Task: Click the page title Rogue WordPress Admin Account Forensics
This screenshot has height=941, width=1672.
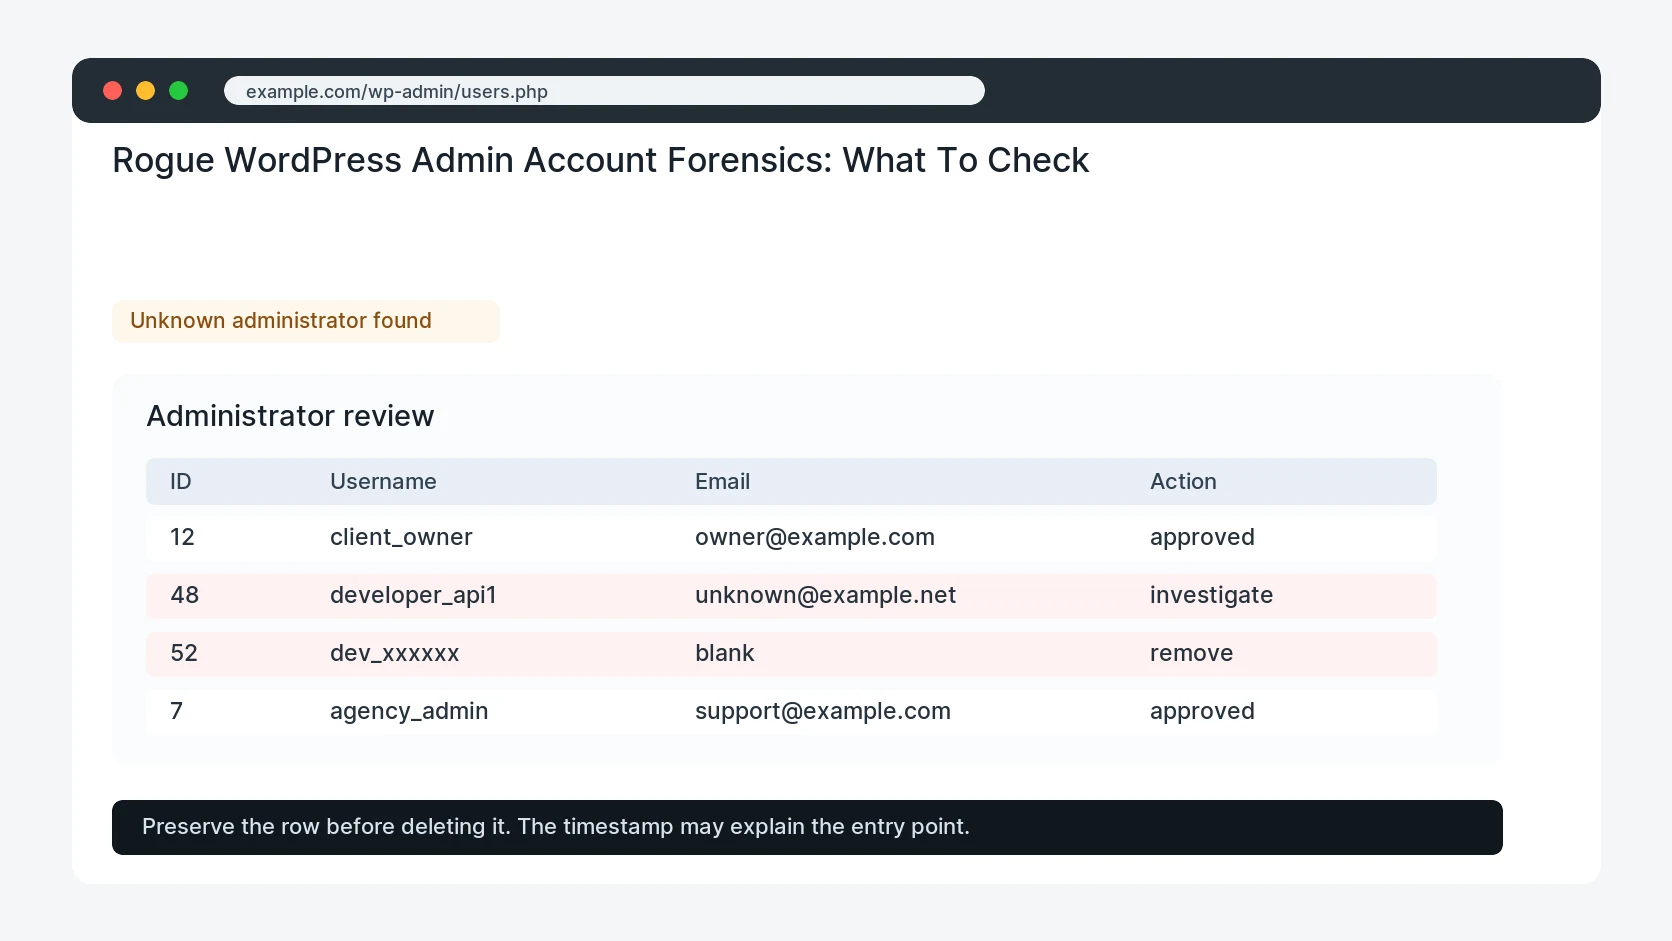Action: 600,160
